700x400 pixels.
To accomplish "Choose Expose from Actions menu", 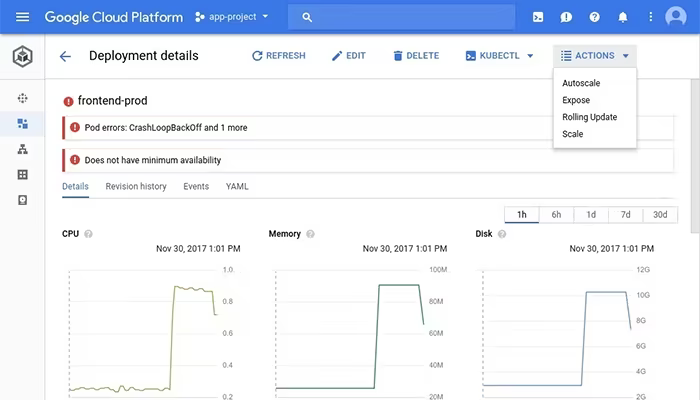I will pyautogui.click(x=576, y=100).
